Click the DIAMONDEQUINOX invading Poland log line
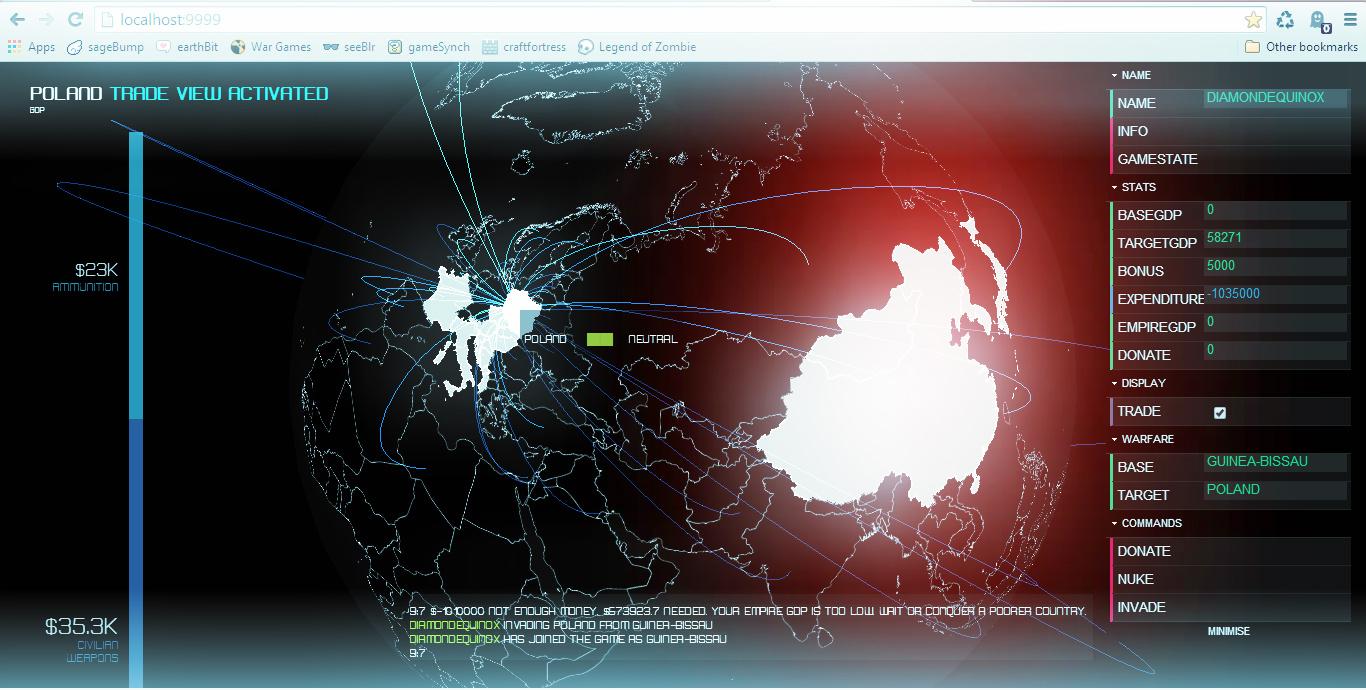Viewport: 1366px width, 690px height. tap(561, 625)
